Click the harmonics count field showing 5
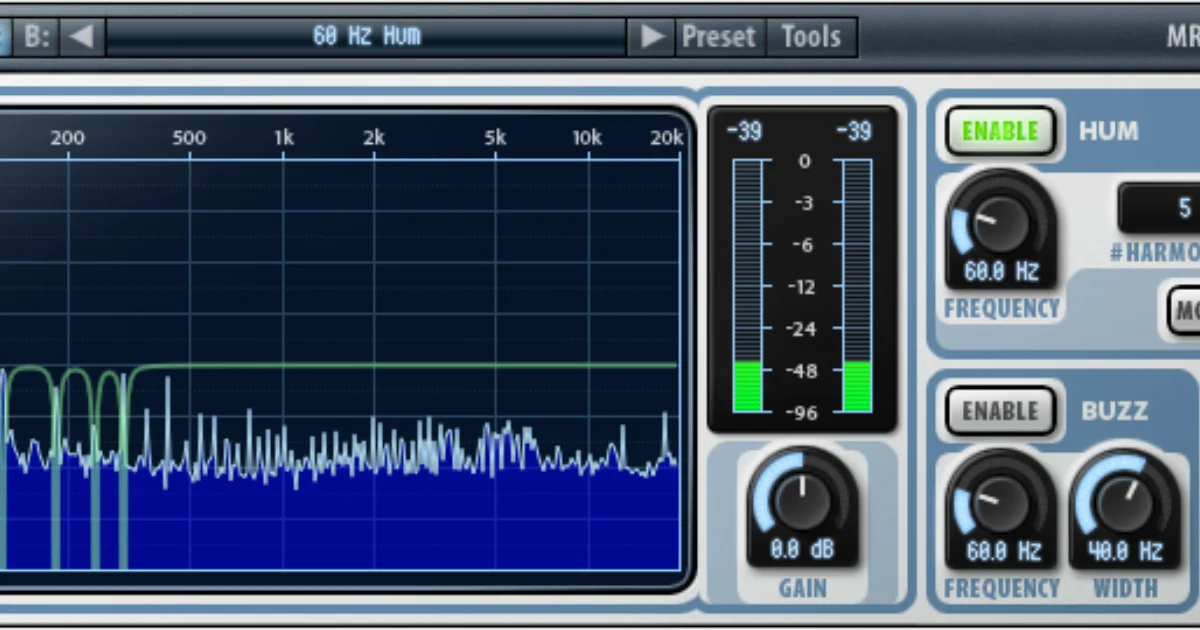The image size is (1200, 630). click(1160, 208)
